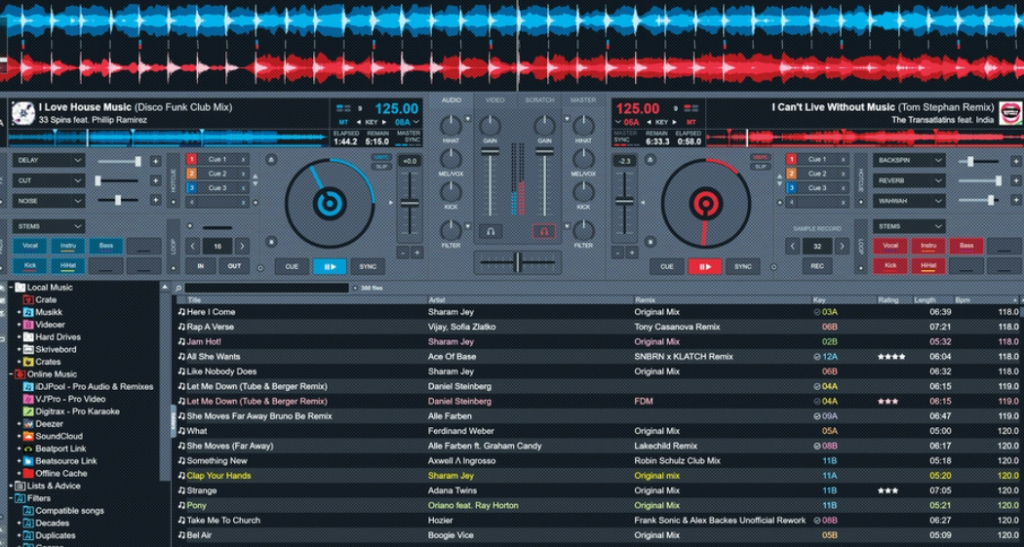Image resolution: width=1024 pixels, height=547 pixels.
Task: Switch mixer to the MASTER tab
Action: tap(583, 101)
